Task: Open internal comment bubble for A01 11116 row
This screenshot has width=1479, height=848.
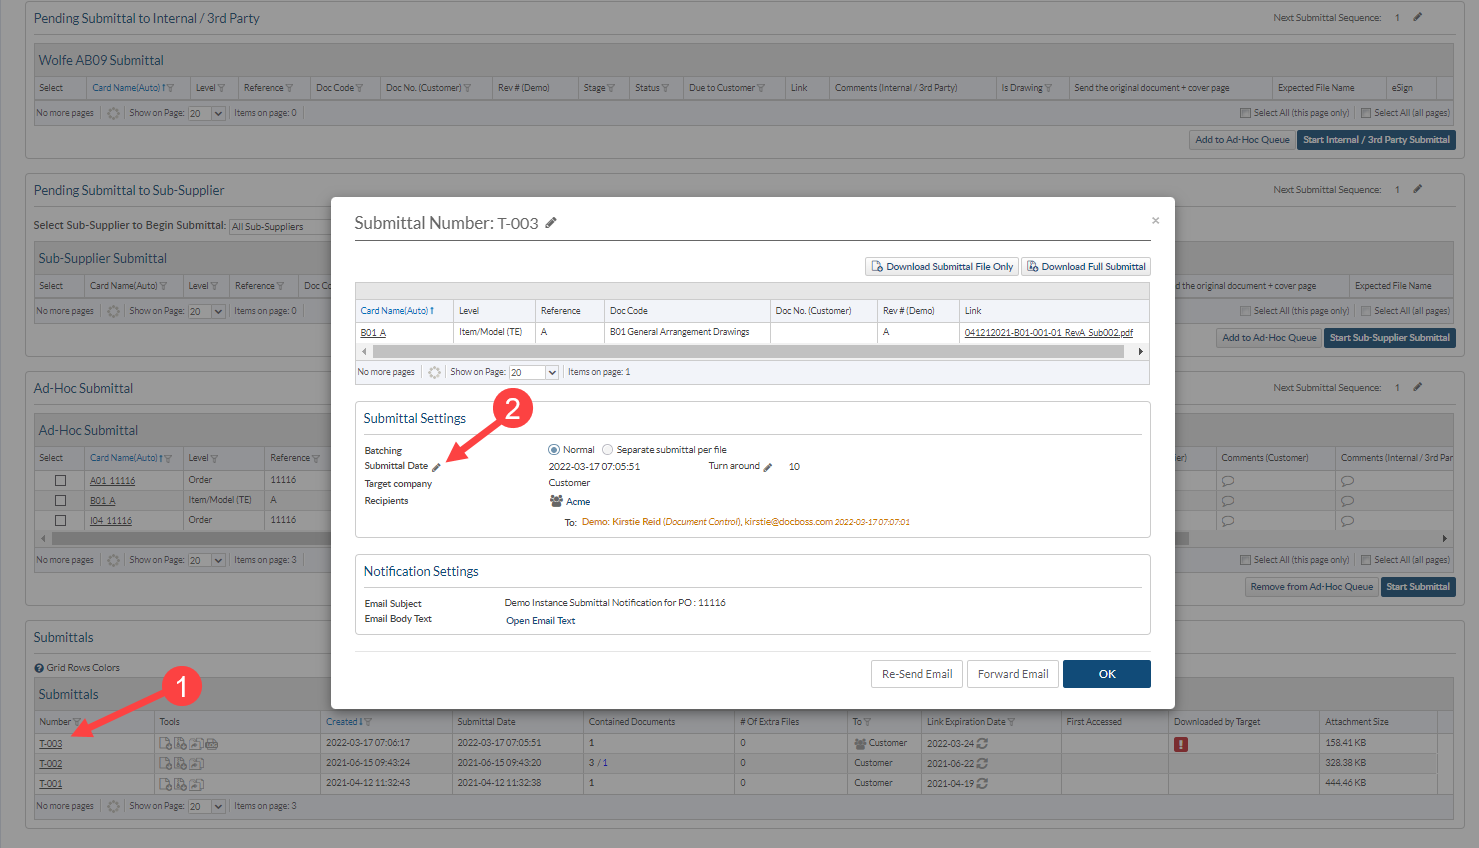Action: (1347, 481)
